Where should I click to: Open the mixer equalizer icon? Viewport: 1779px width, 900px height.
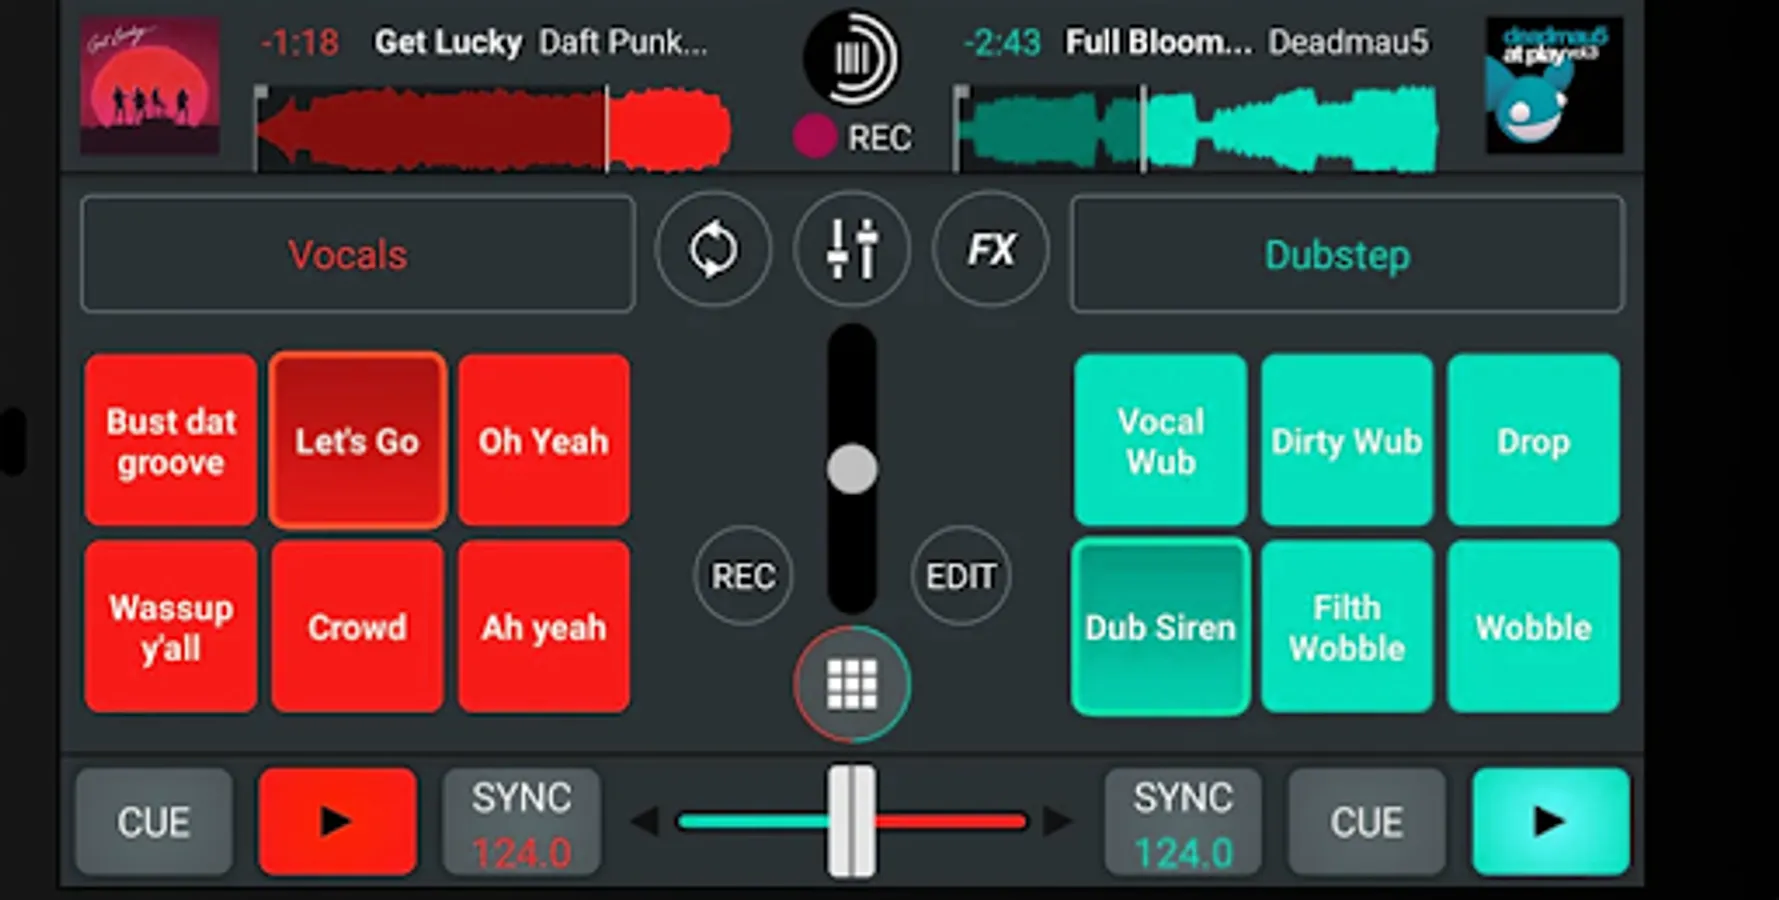point(852,249)
